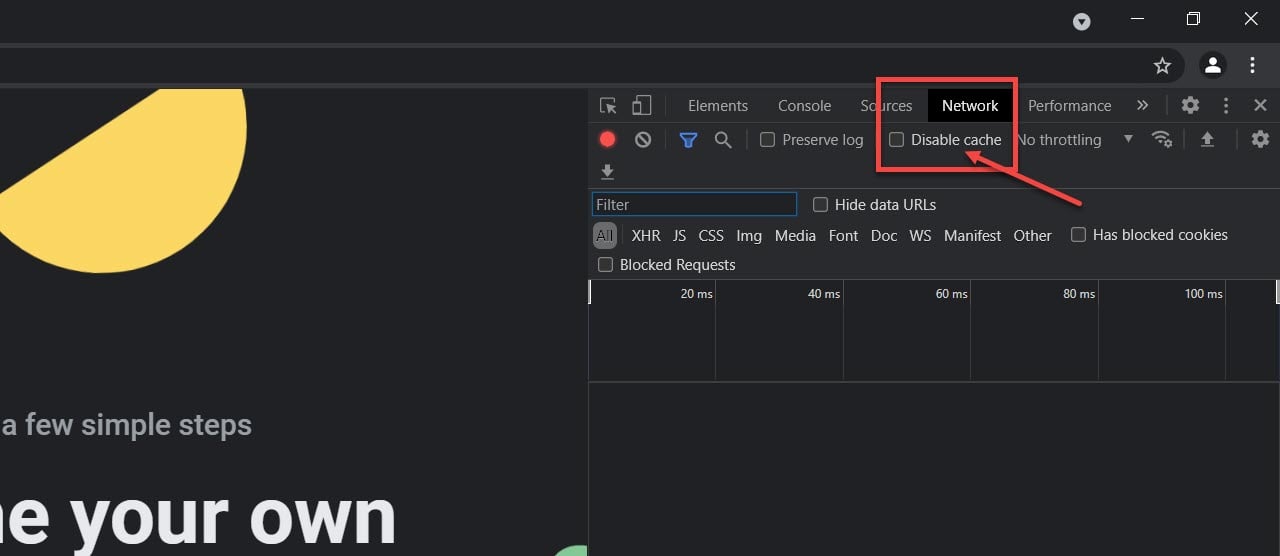Switch to the Performance tab

(x=1069, y=106)
